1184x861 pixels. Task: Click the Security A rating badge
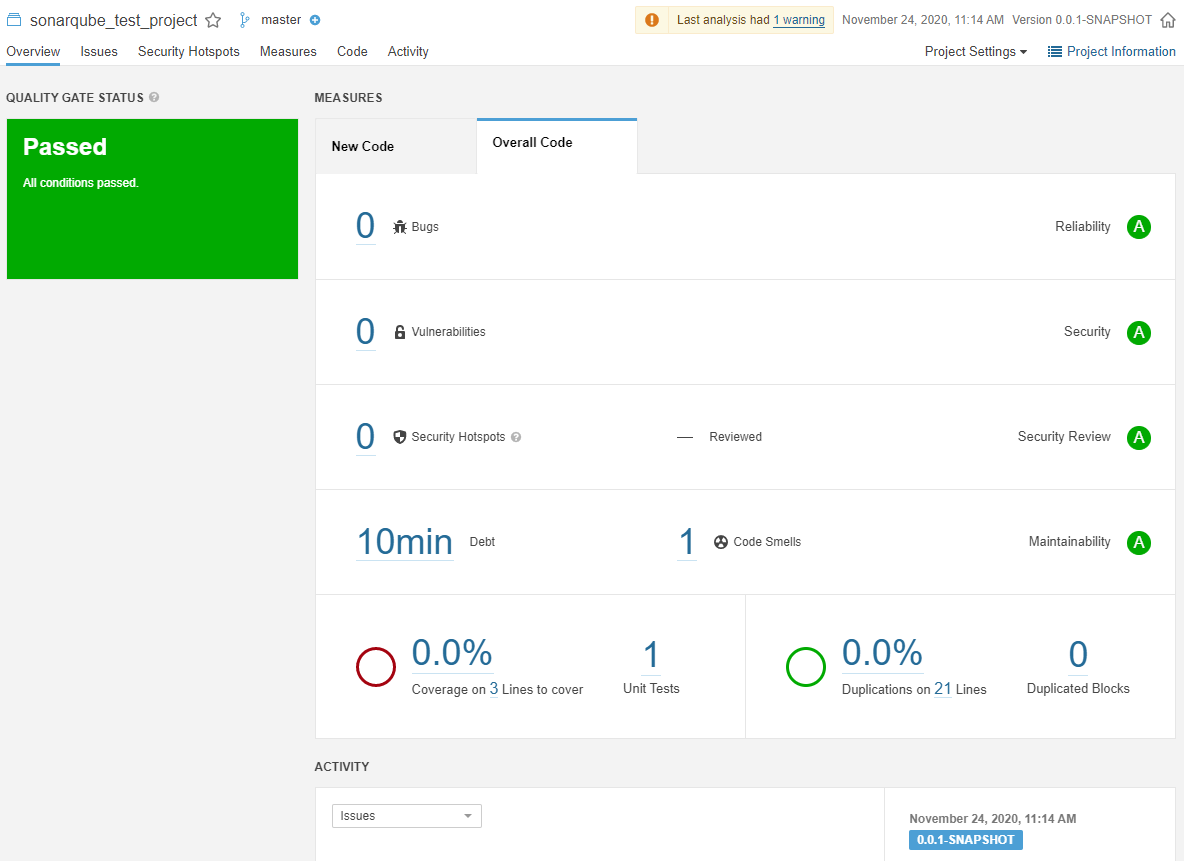tap(1139, 332)
